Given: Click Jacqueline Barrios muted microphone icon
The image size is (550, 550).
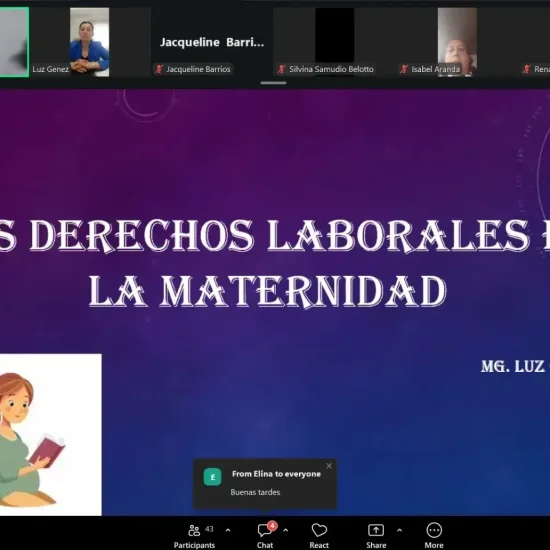Looking at the screenshot, I should [159, 69].
